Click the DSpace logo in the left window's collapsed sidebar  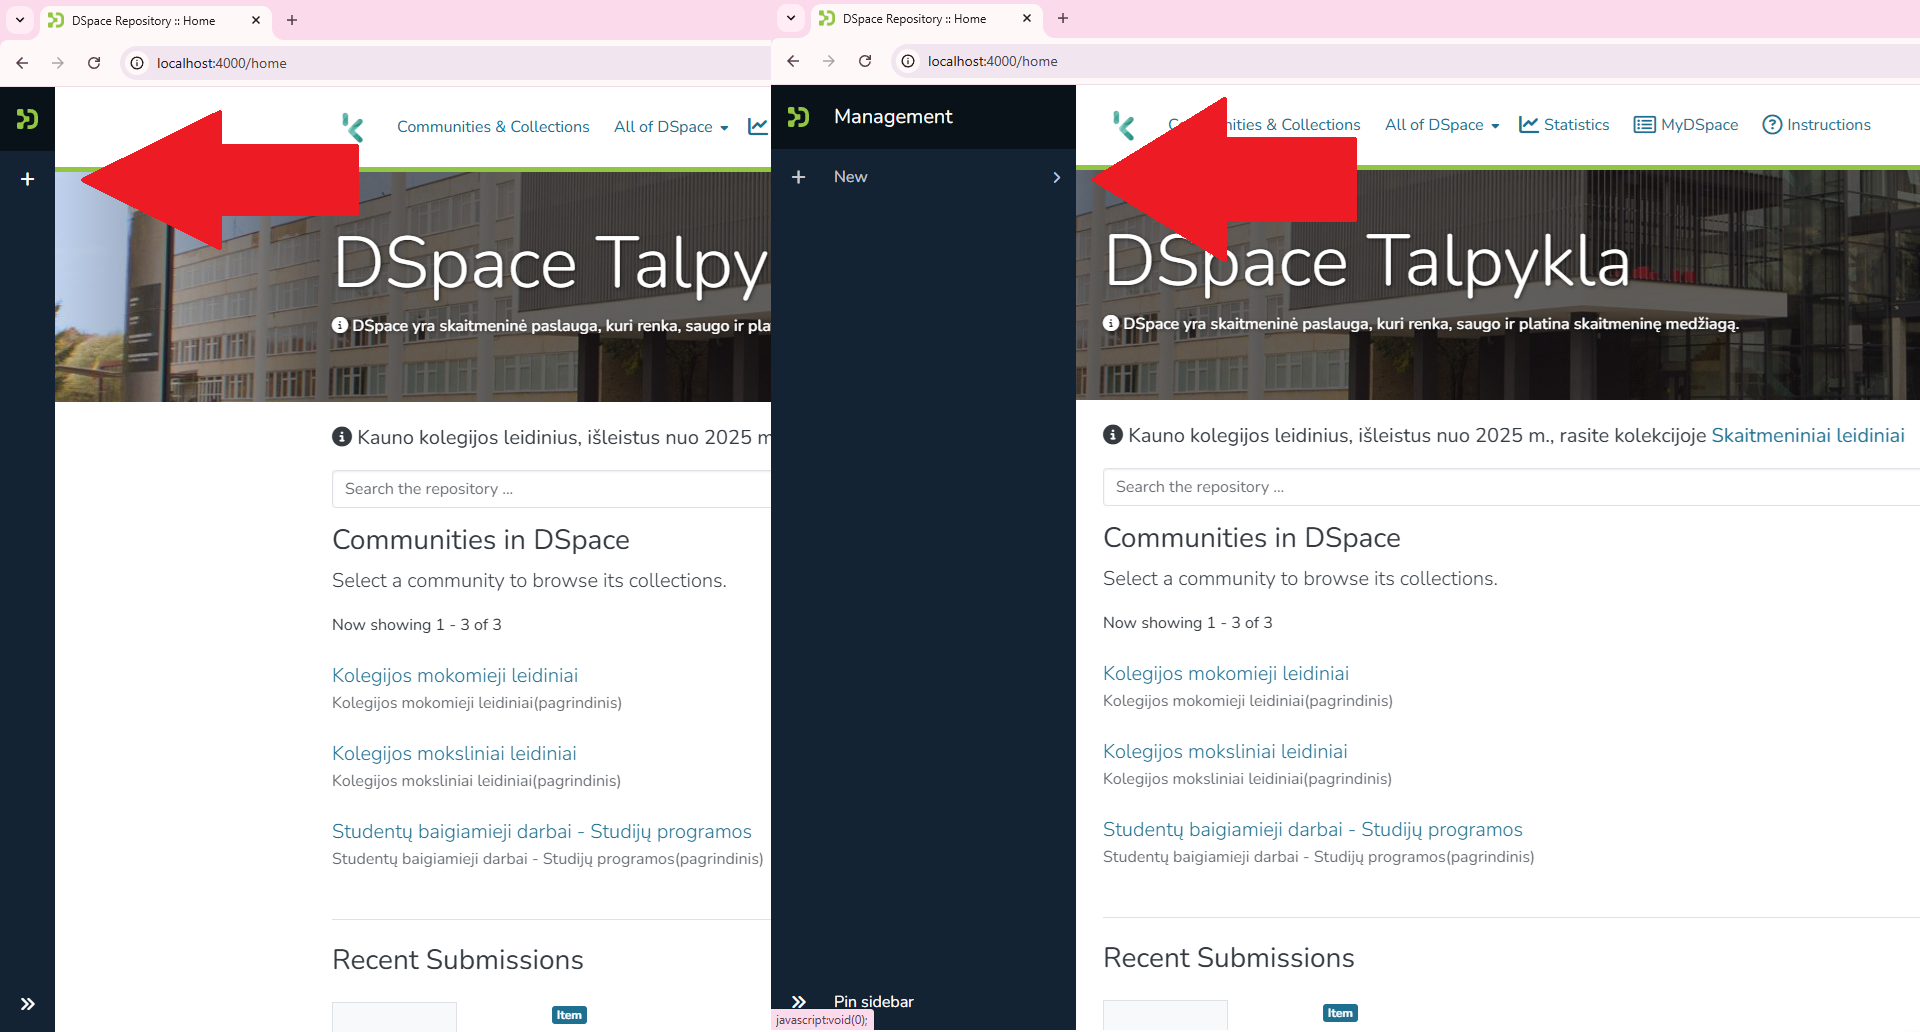coord(27,119)
